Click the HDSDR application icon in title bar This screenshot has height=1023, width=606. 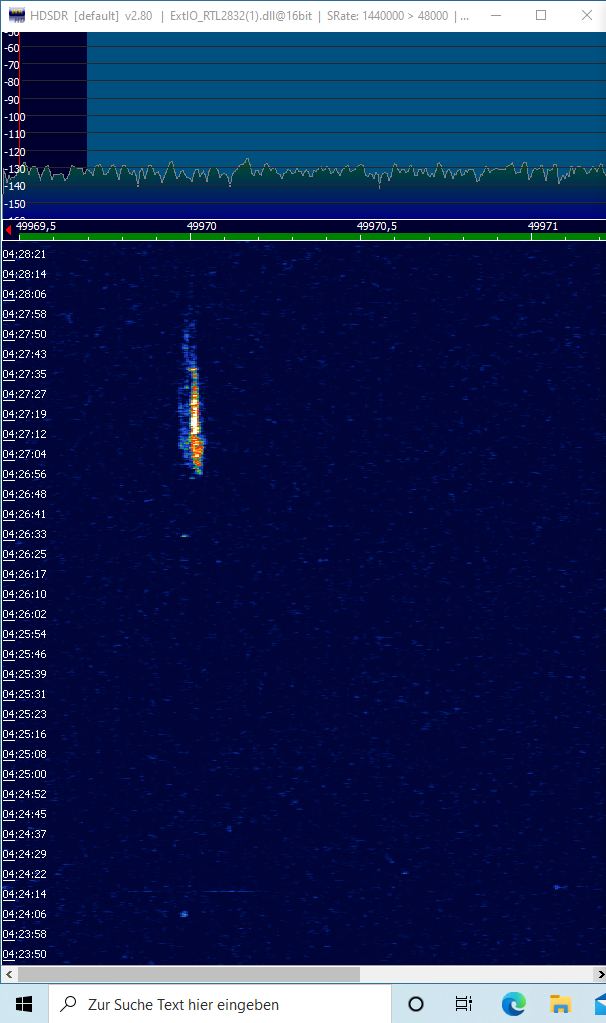coord(16,15)
